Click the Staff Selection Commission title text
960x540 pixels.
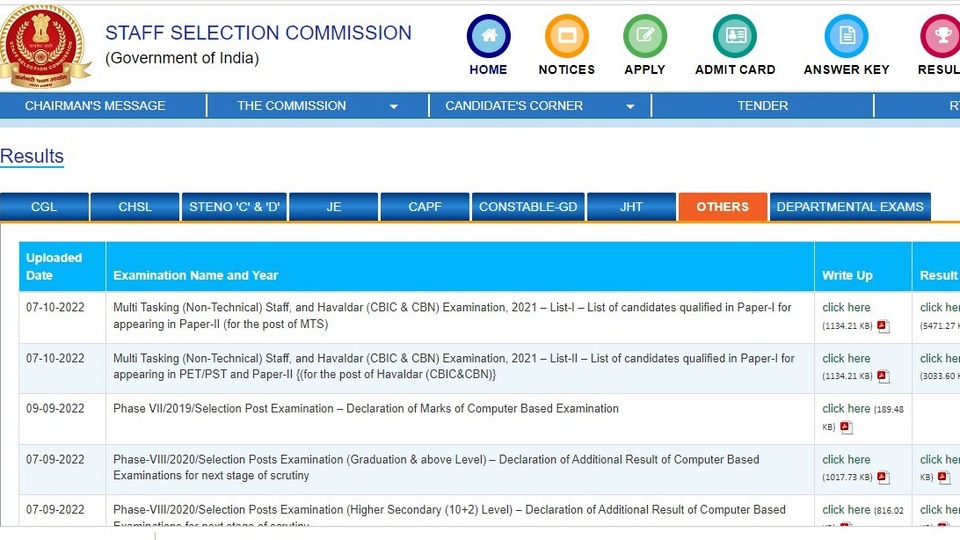258,32
